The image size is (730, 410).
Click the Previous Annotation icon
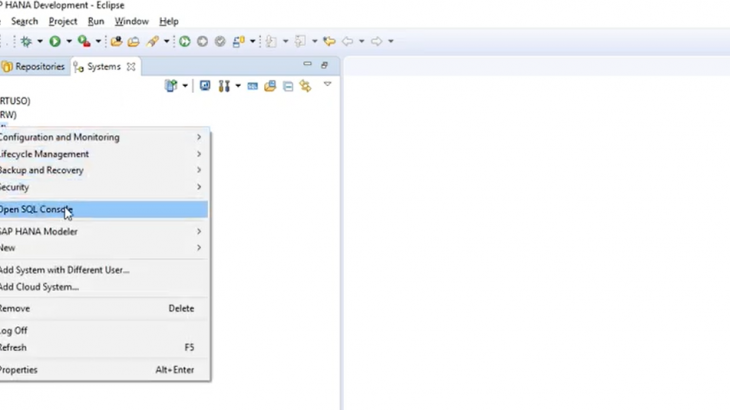coord(300,41)
